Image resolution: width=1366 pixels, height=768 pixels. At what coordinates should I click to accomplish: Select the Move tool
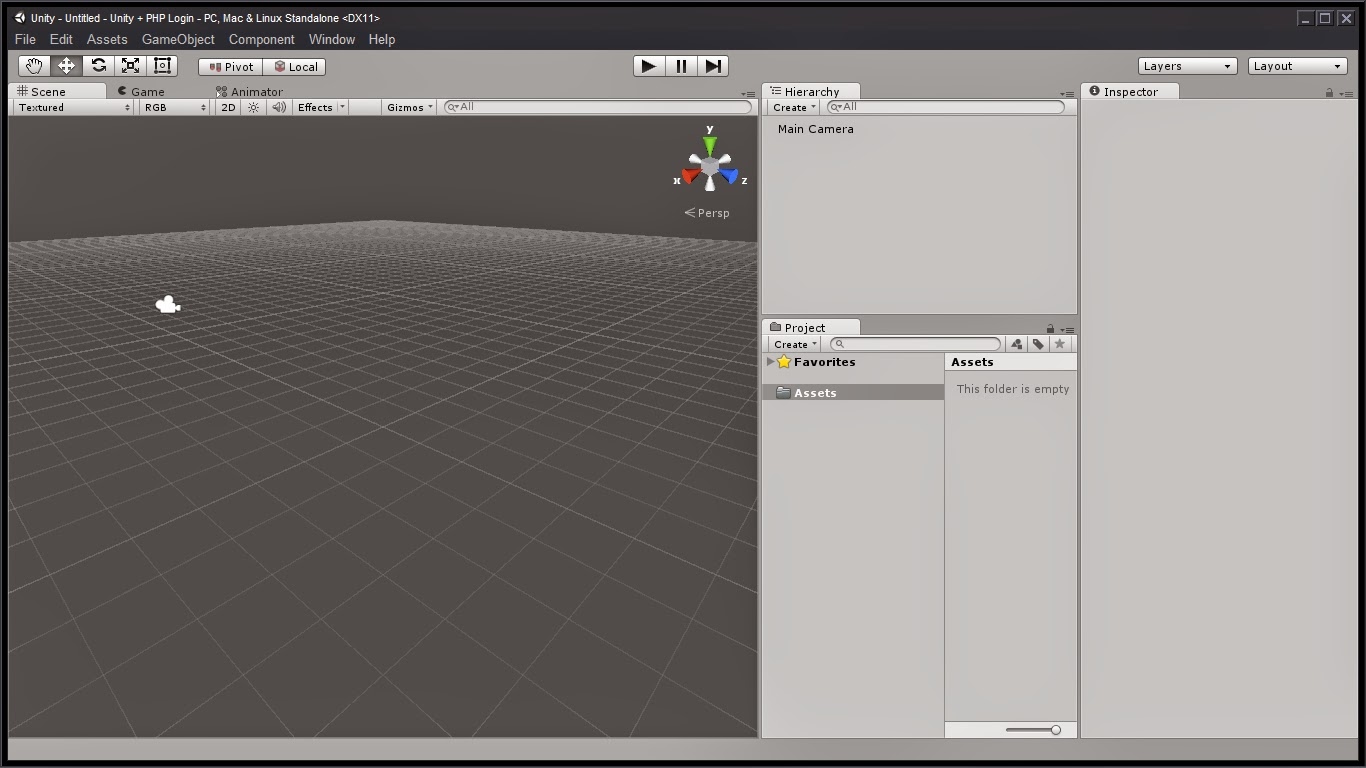pos(66,65)
